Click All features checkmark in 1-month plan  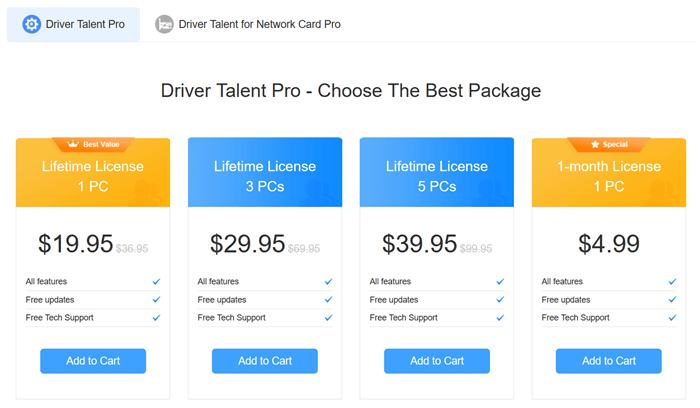click(x=672, y=282)
